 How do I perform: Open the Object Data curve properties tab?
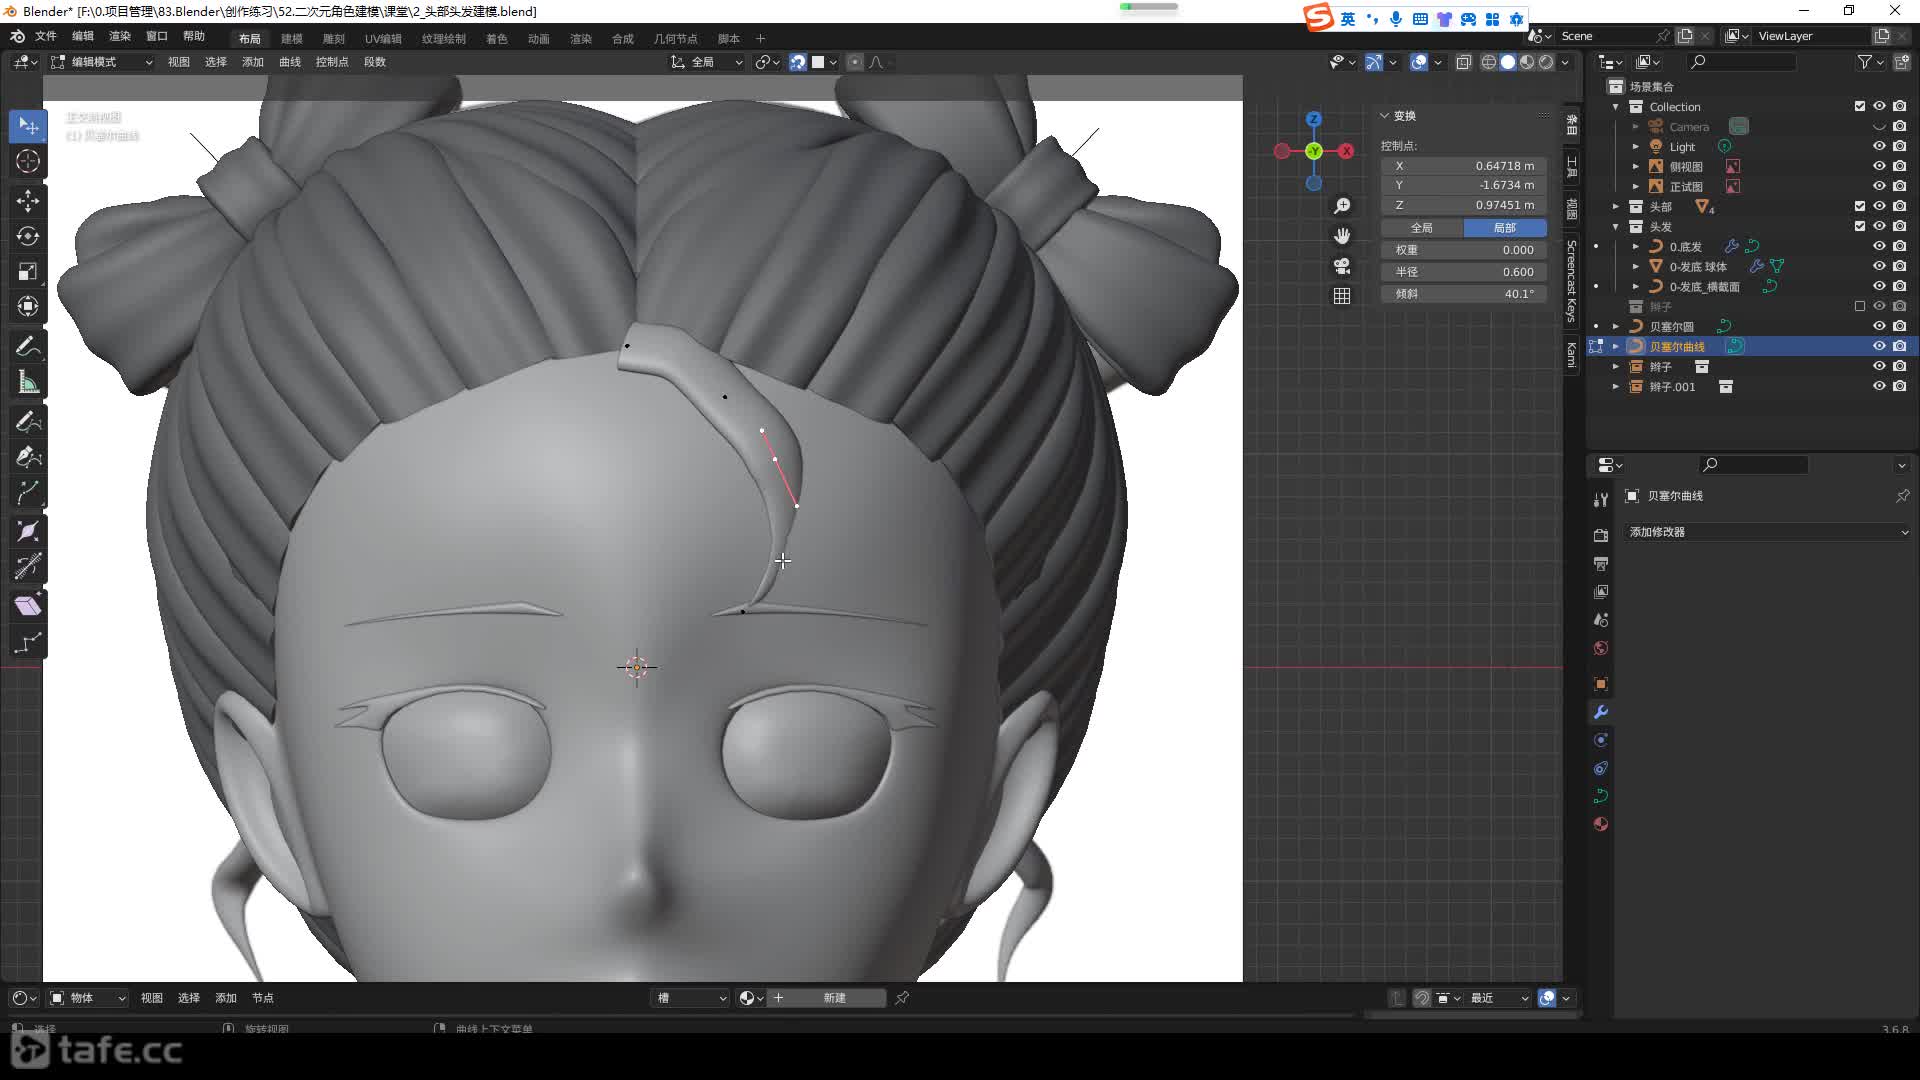point(1601,796)
